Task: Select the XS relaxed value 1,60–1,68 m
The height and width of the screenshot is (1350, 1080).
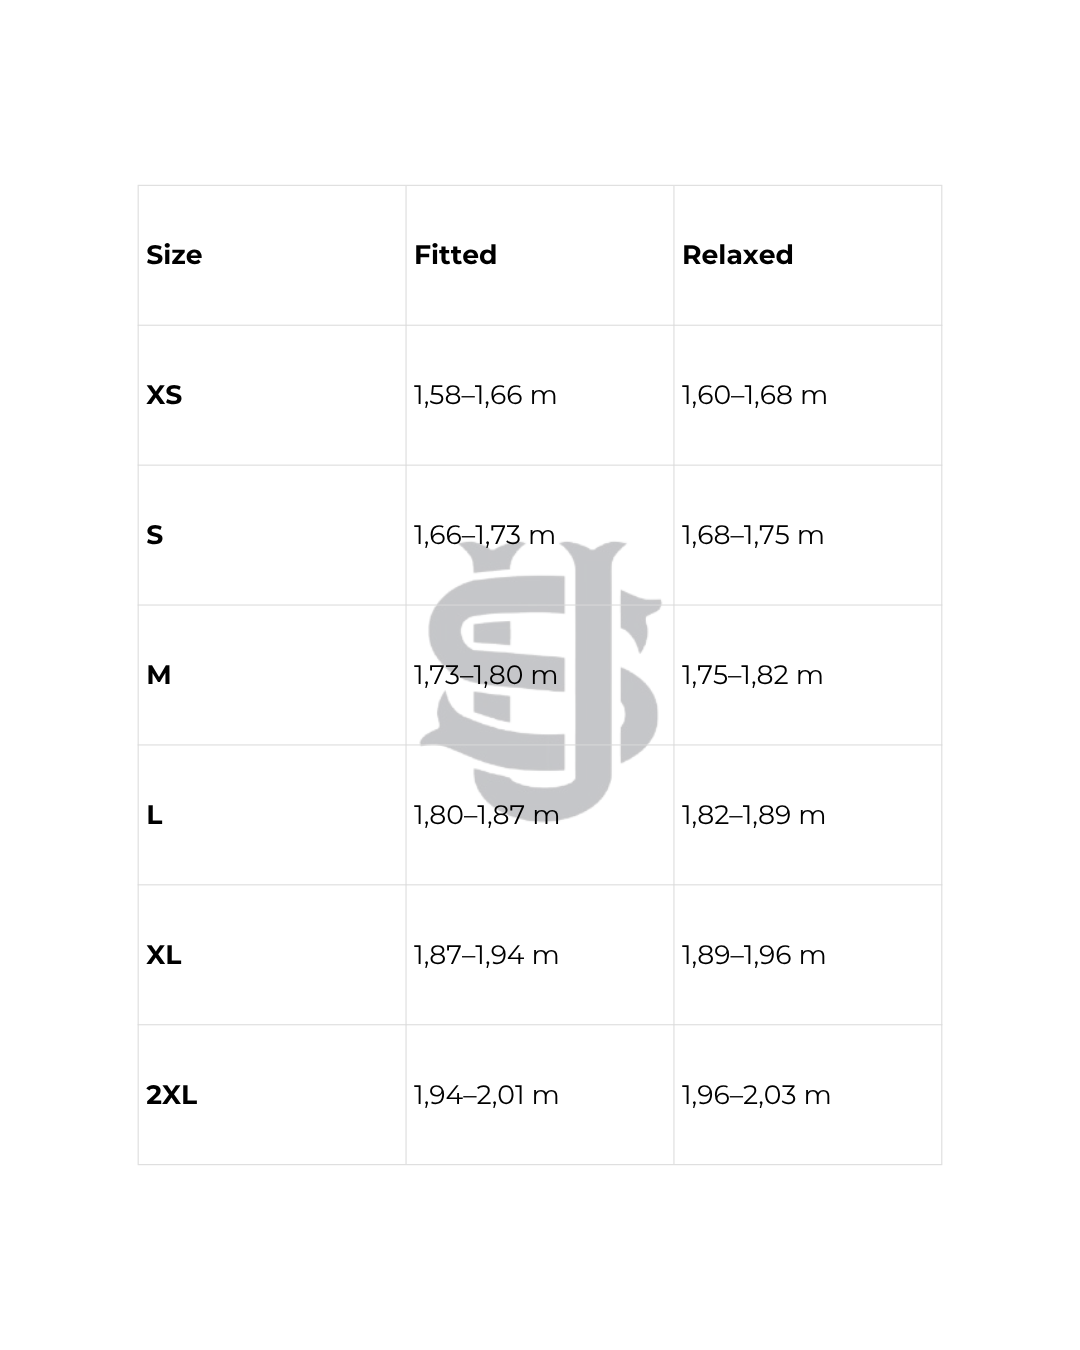Action: [x=754, y=395]
